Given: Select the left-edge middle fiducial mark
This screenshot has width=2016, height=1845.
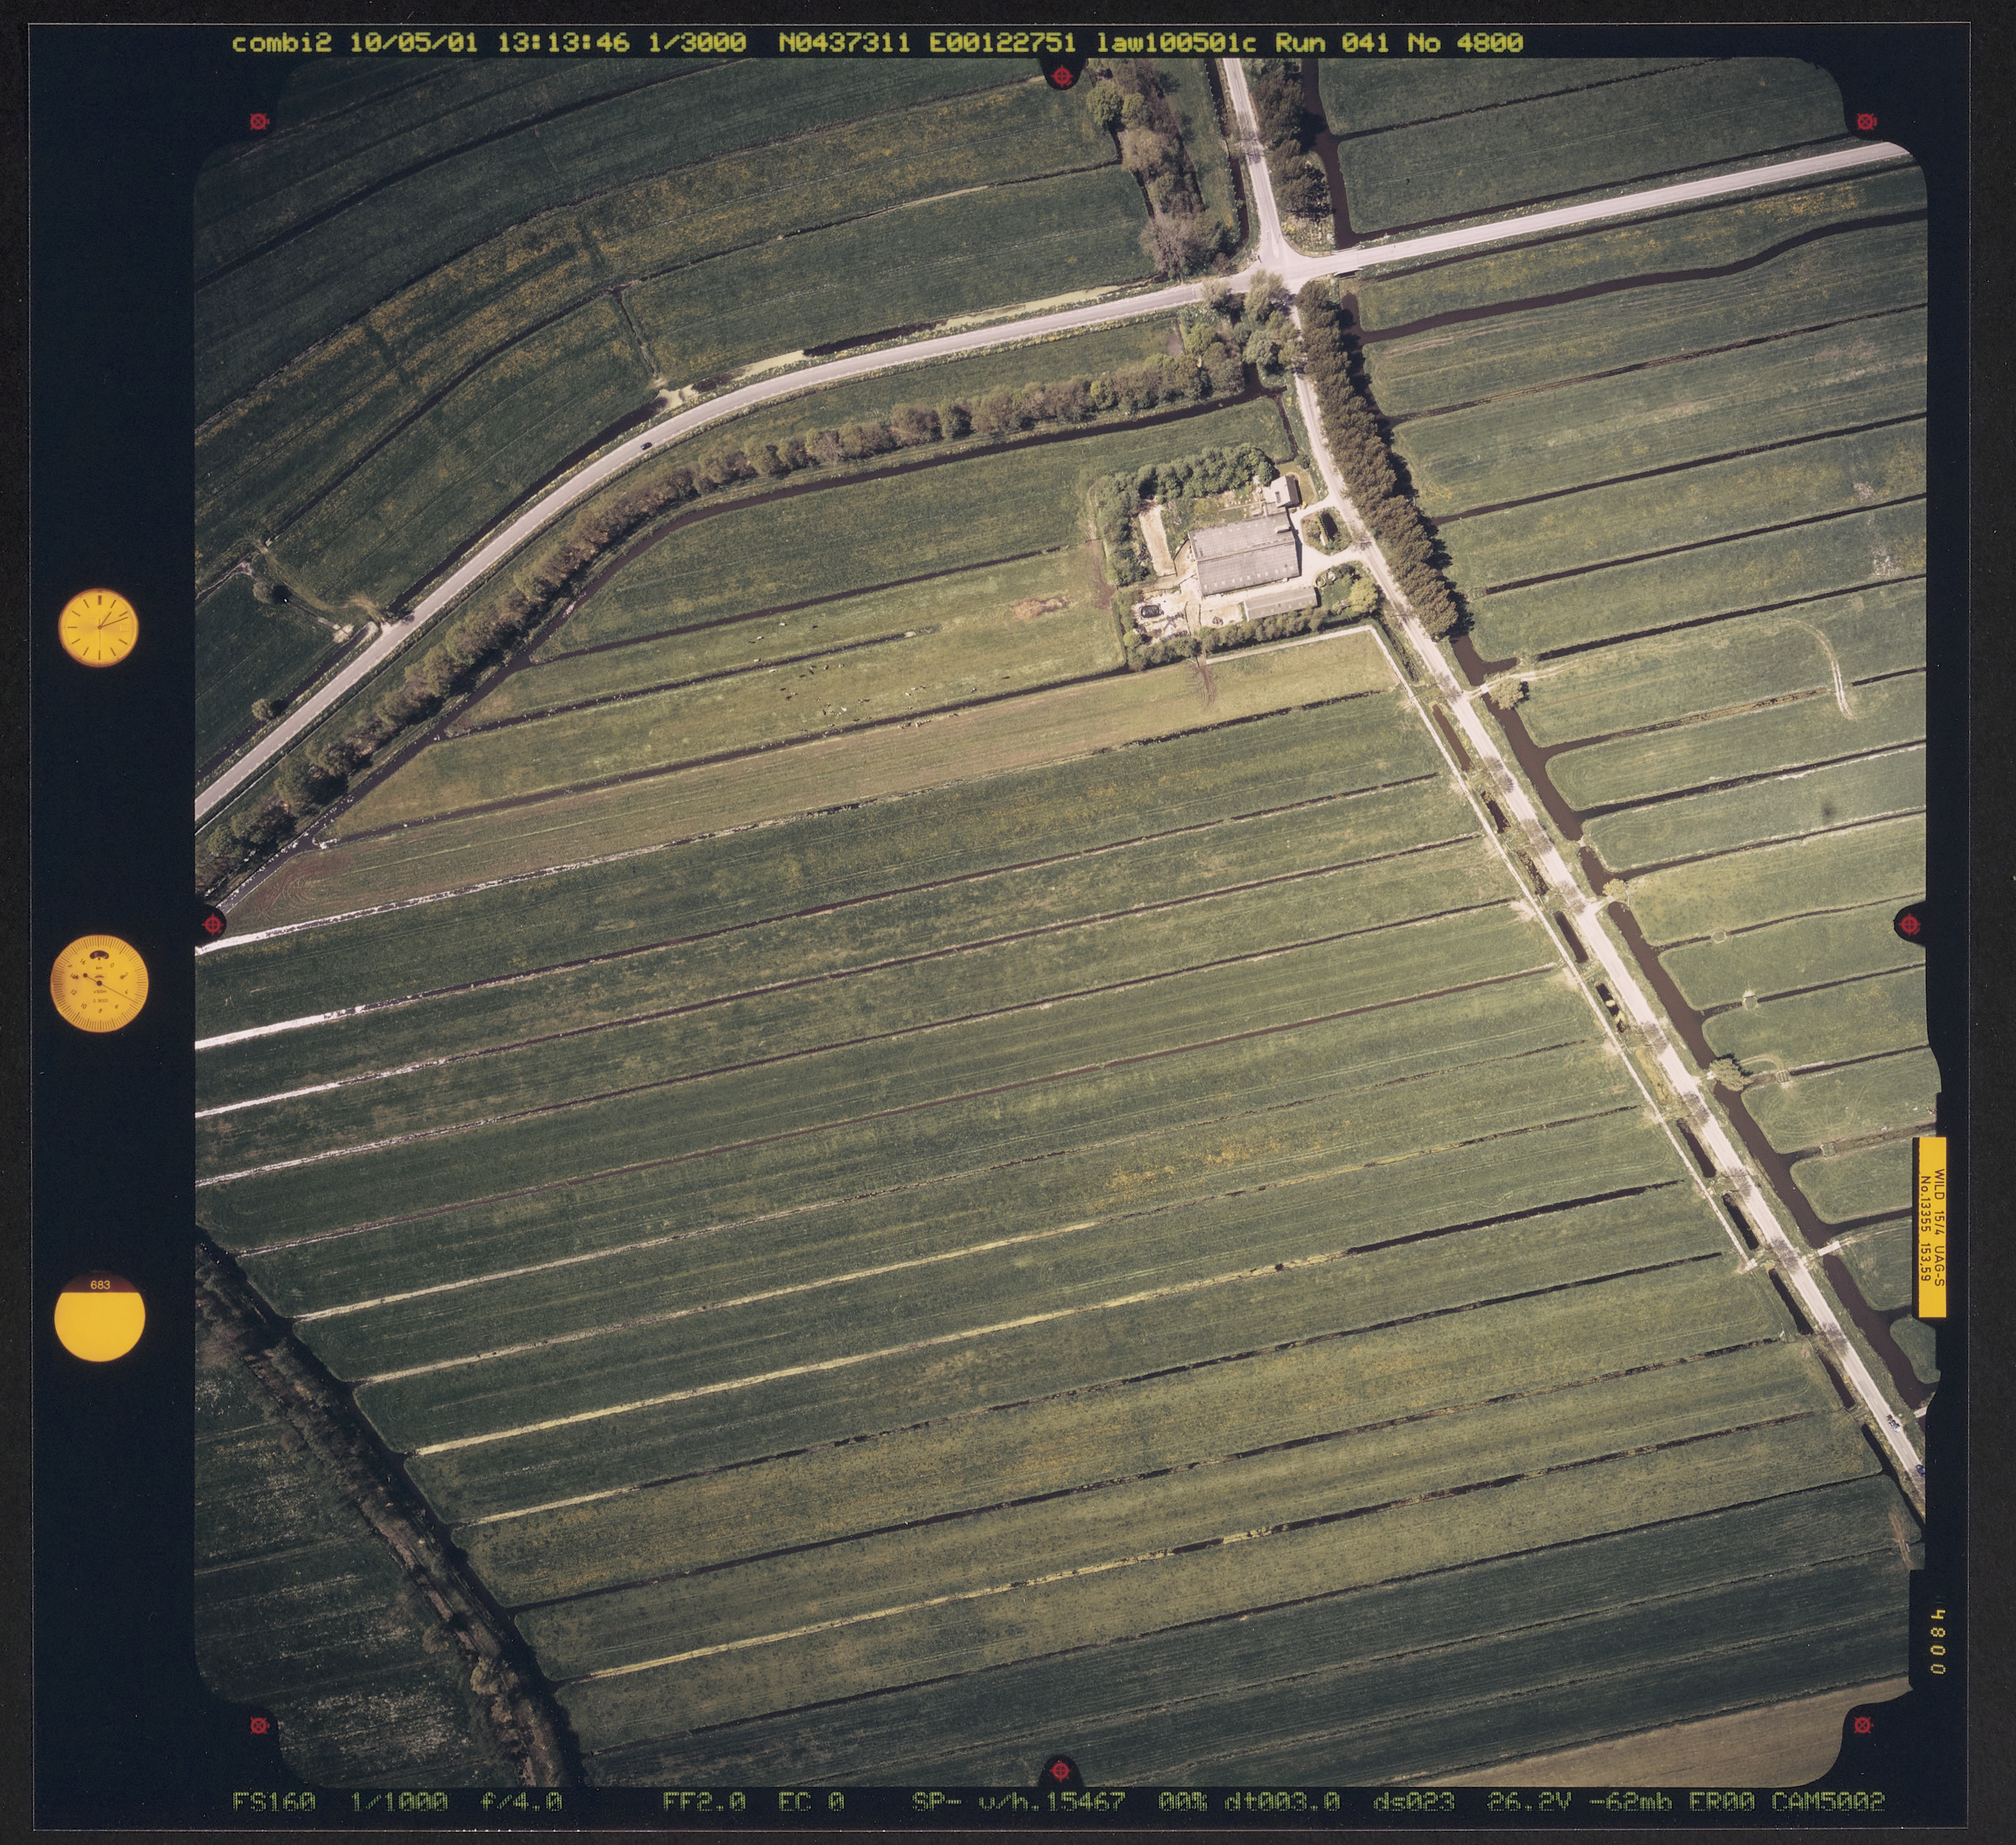Looking at the screenshot, I should click(x=213, y=924).
